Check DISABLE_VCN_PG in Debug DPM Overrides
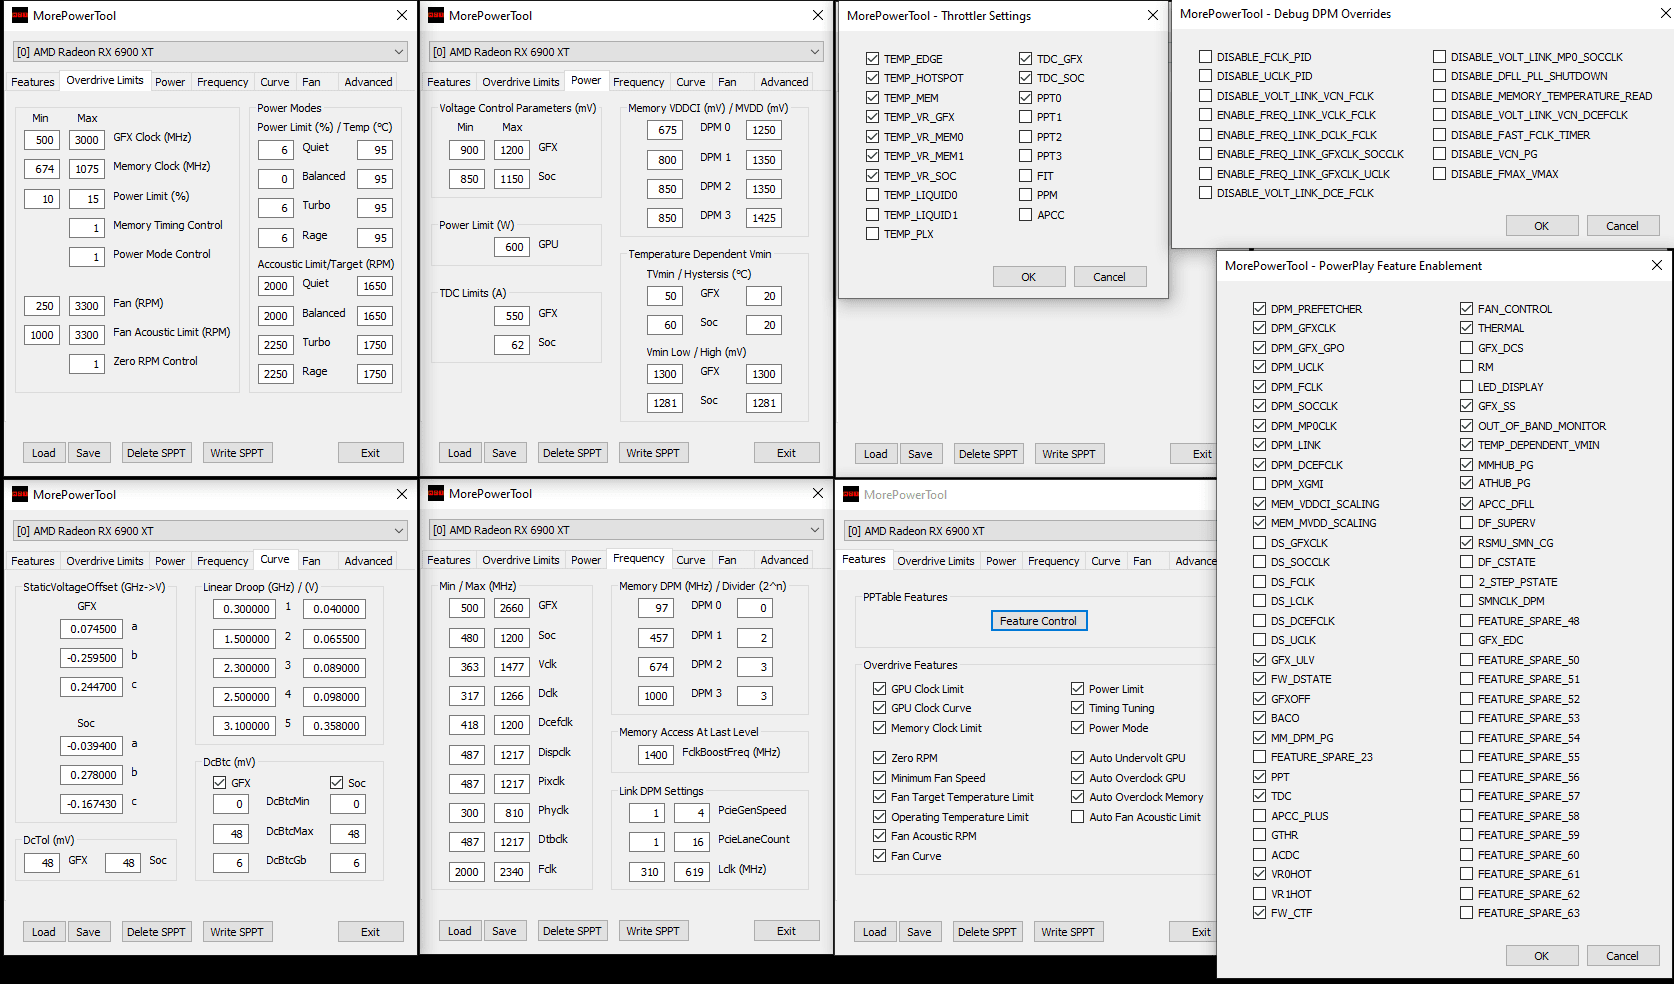 coord(1439,154)
